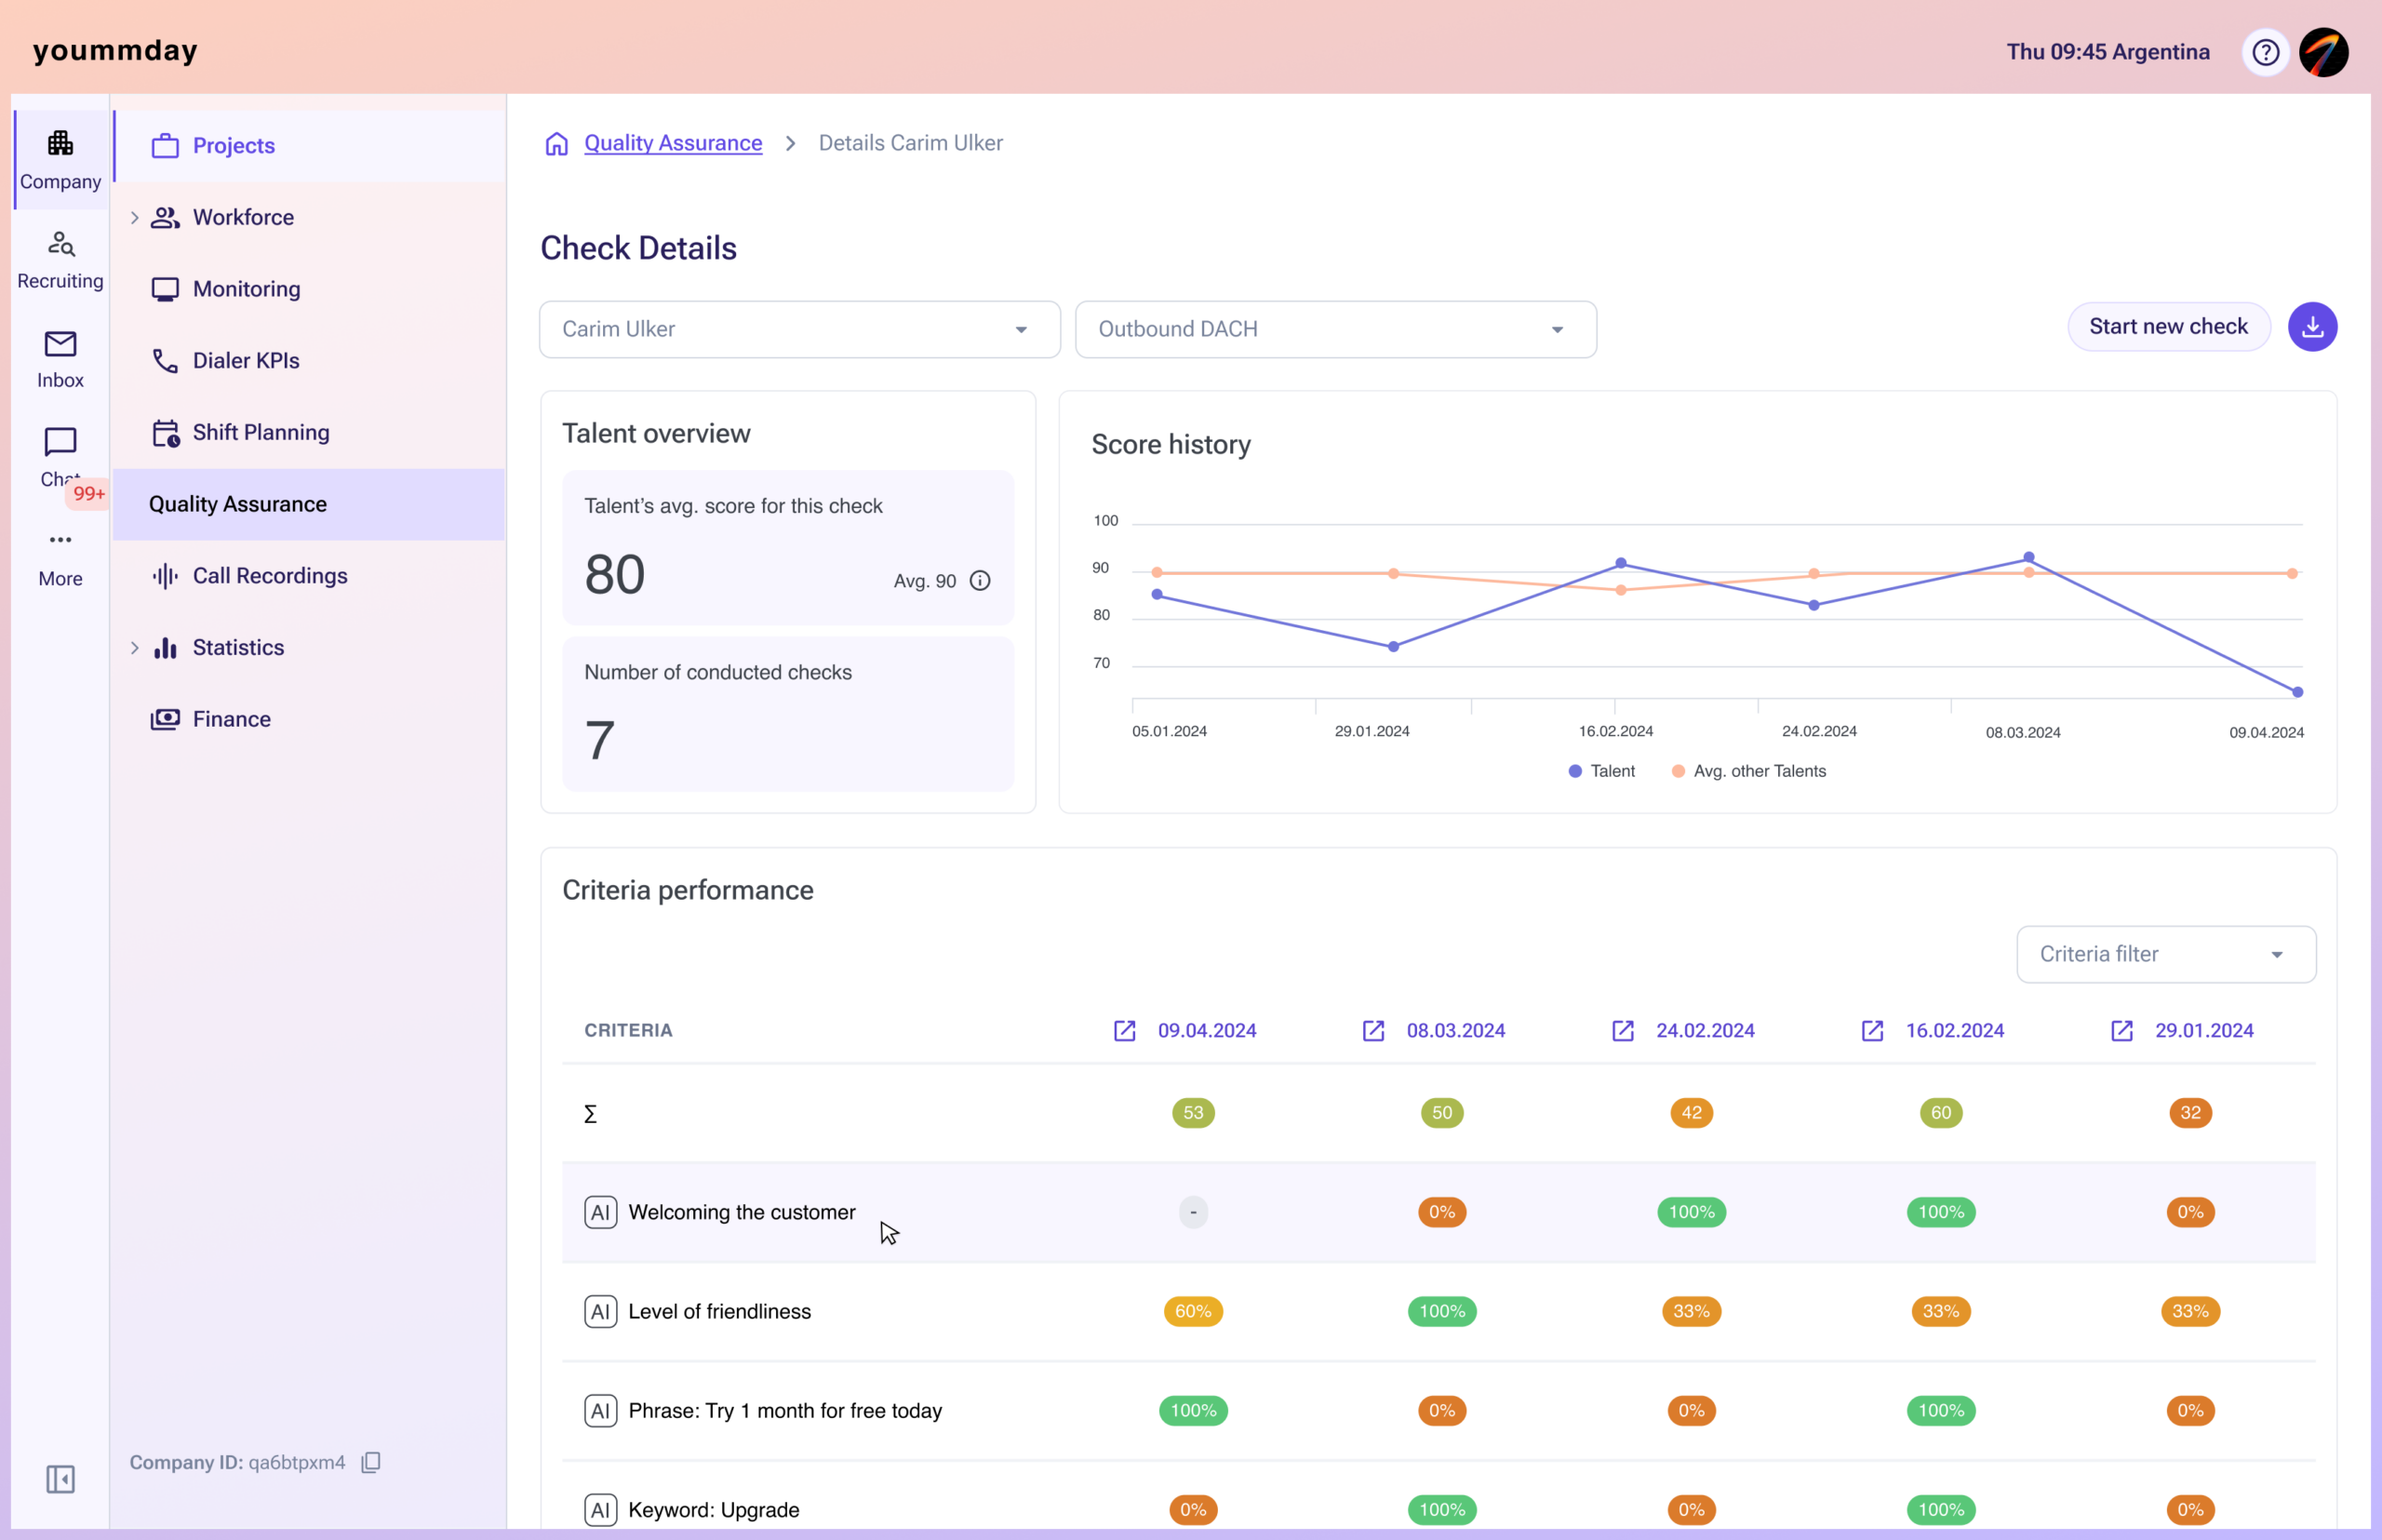This screenshot has height=1540, width=2382.
Task: Click the home icon in breadcrumb
Action: (557, 144)
